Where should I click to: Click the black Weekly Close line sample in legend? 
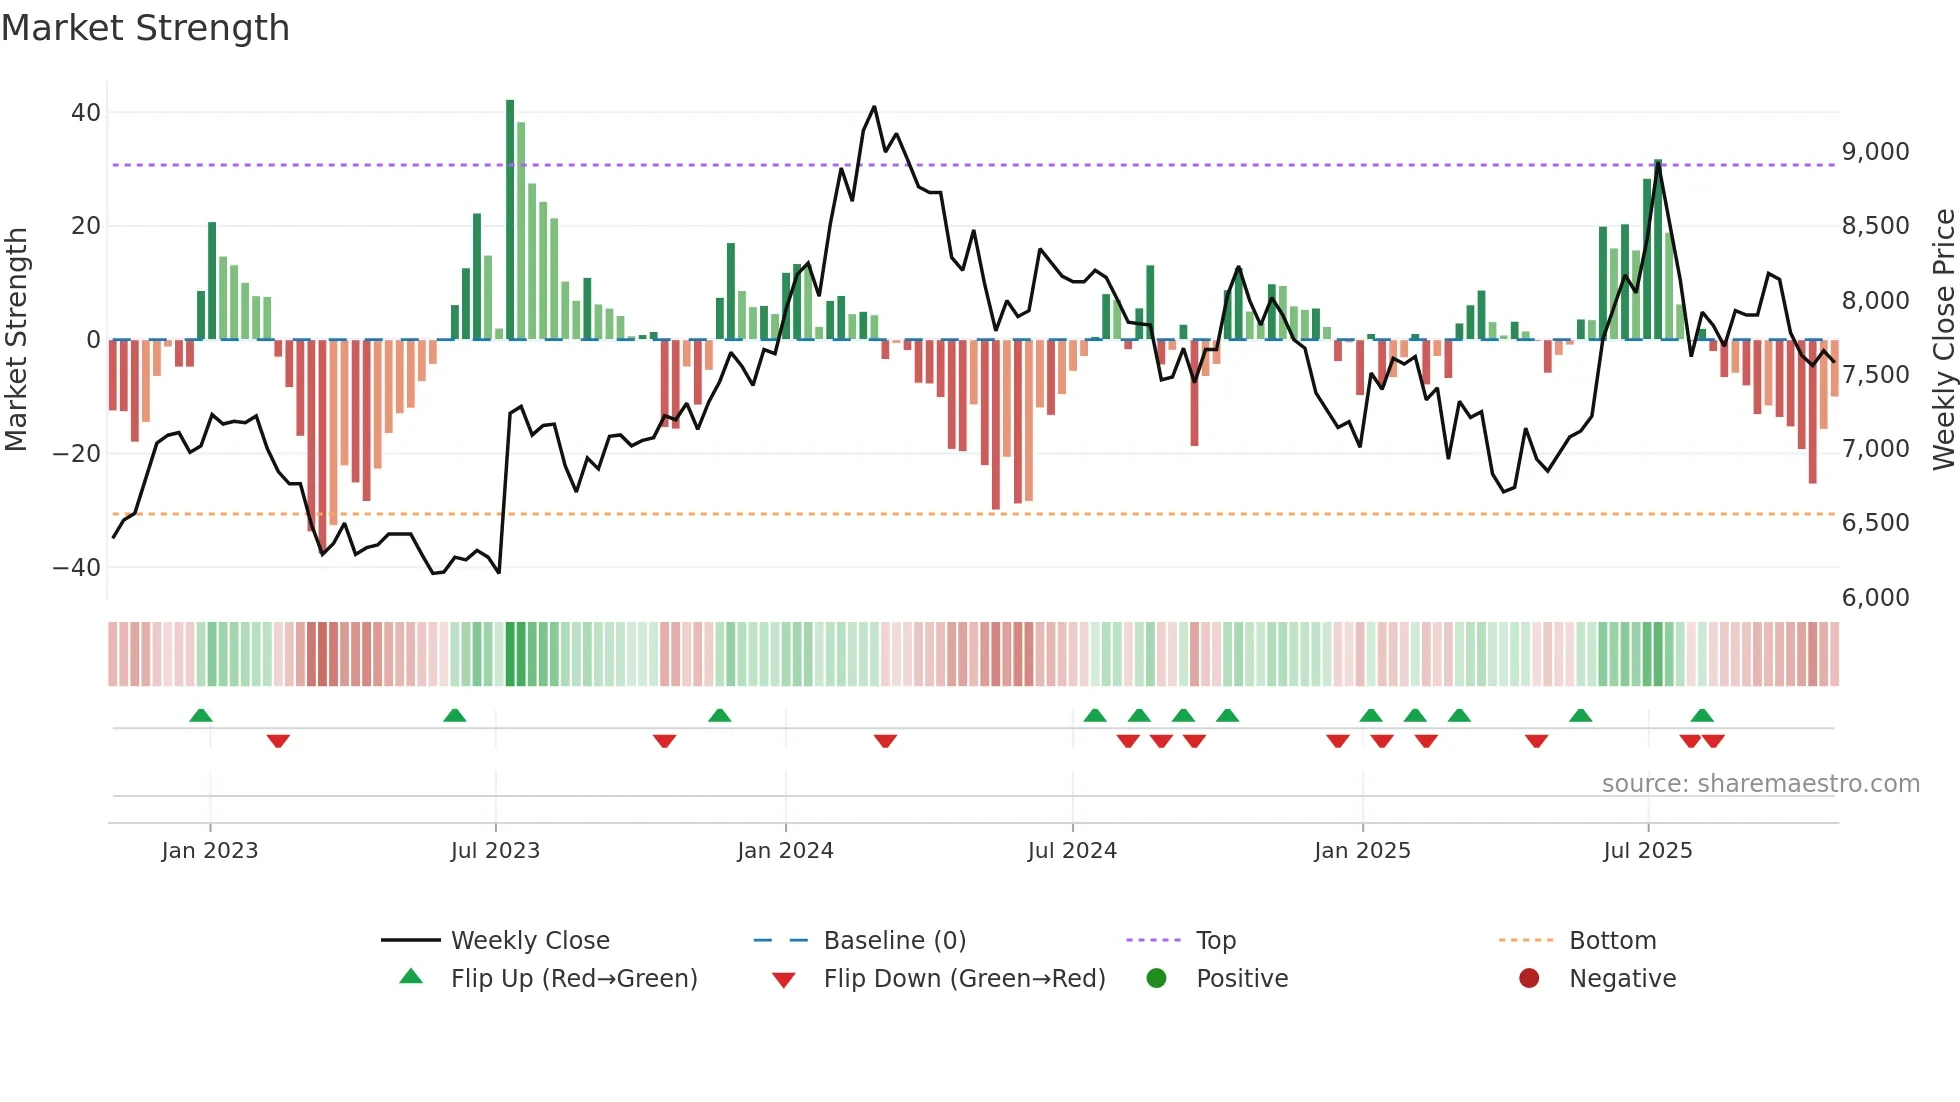[x=411, y=940]
